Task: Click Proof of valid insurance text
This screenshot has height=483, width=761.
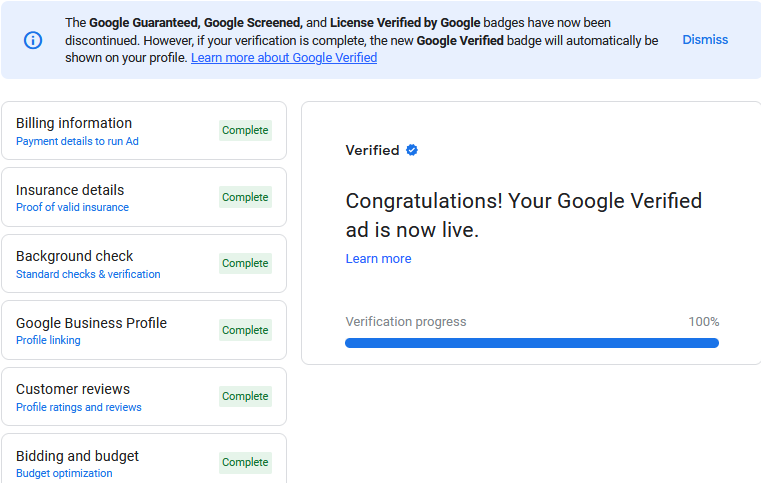Action: pos(72,207)
